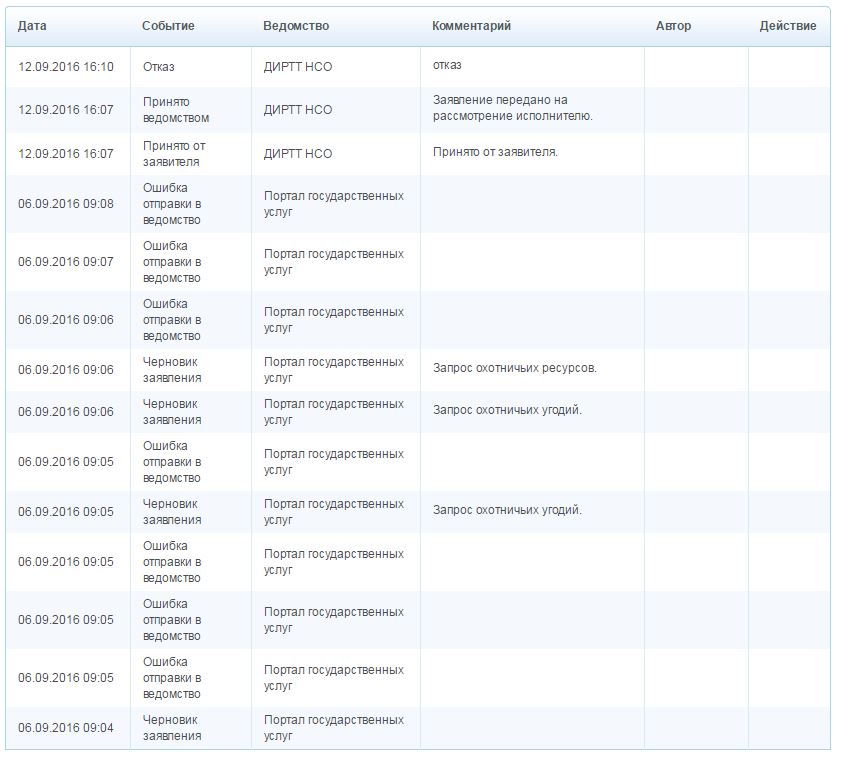Click the Отказ event cell
The height and width of the screenshot is (757, 842).
[x=159, y=67]
